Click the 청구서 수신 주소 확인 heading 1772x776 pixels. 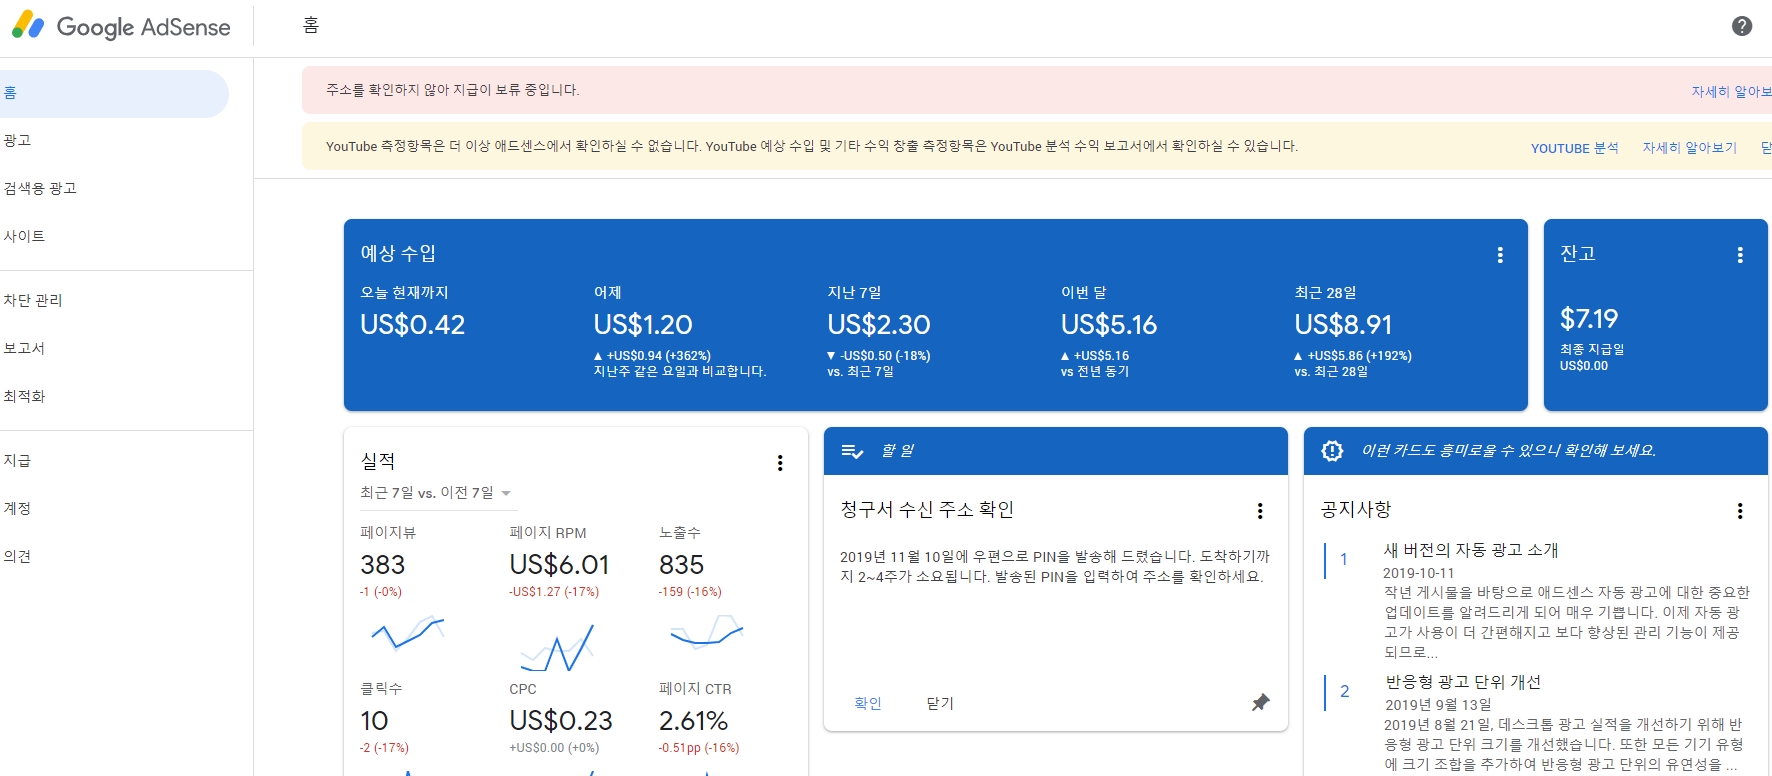pyautogui.click(x=927, y=510)
